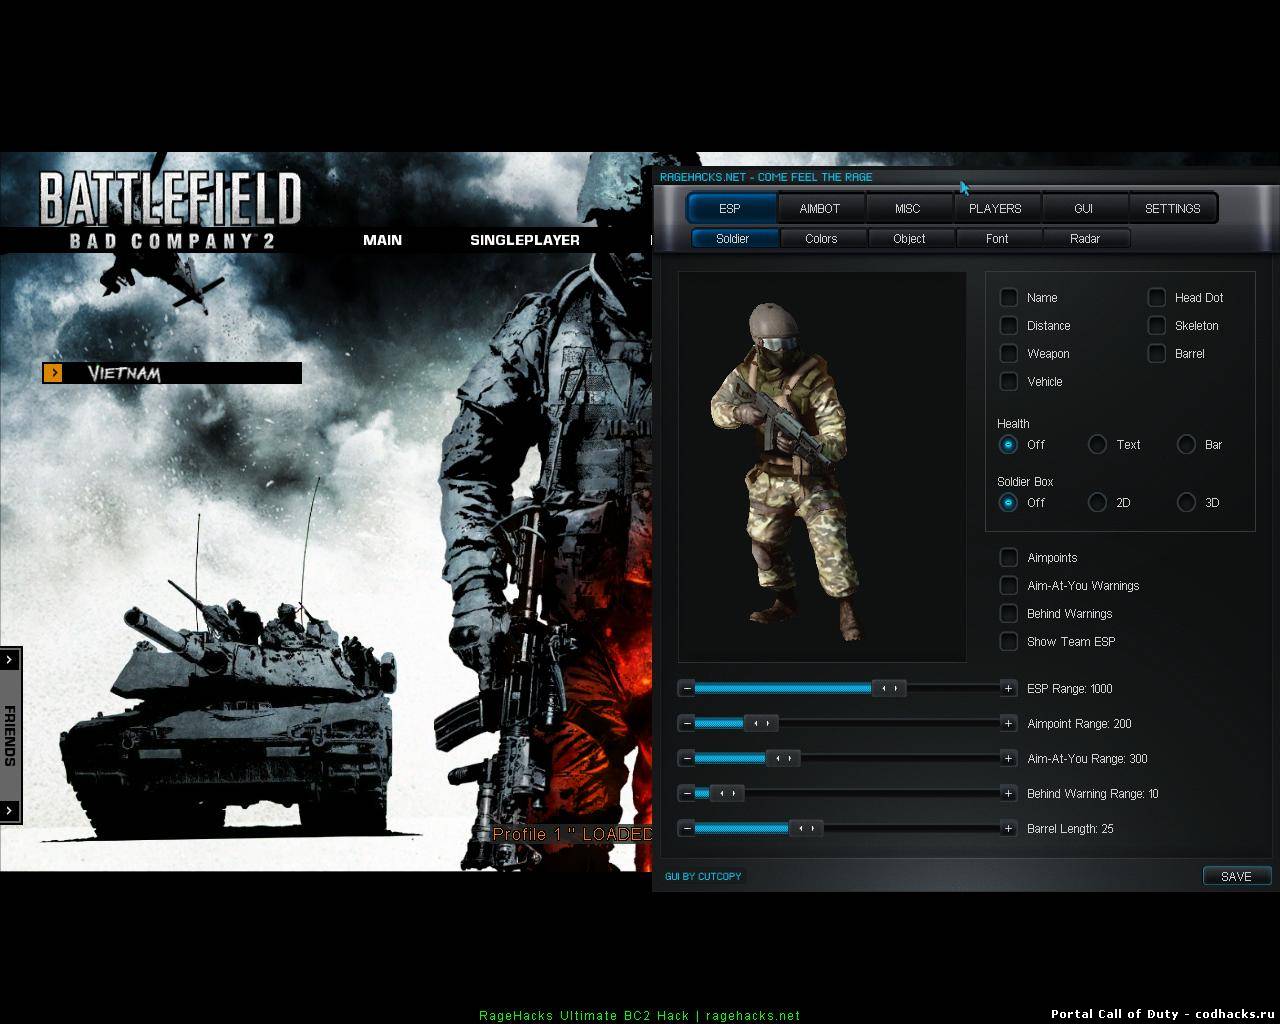The image size is (1280, 1024).
Task: Toggle Aim-At-You Warnings checkbox
Action: 1009,585
